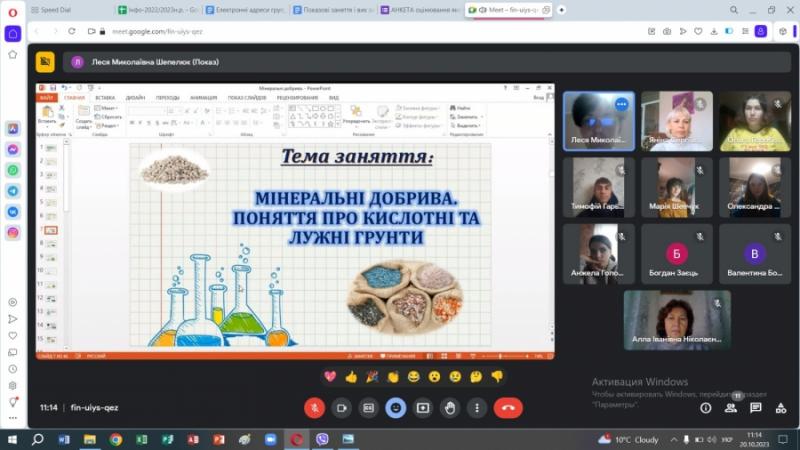Select Богдан Заєць participant tile

(x=677, y=254)
